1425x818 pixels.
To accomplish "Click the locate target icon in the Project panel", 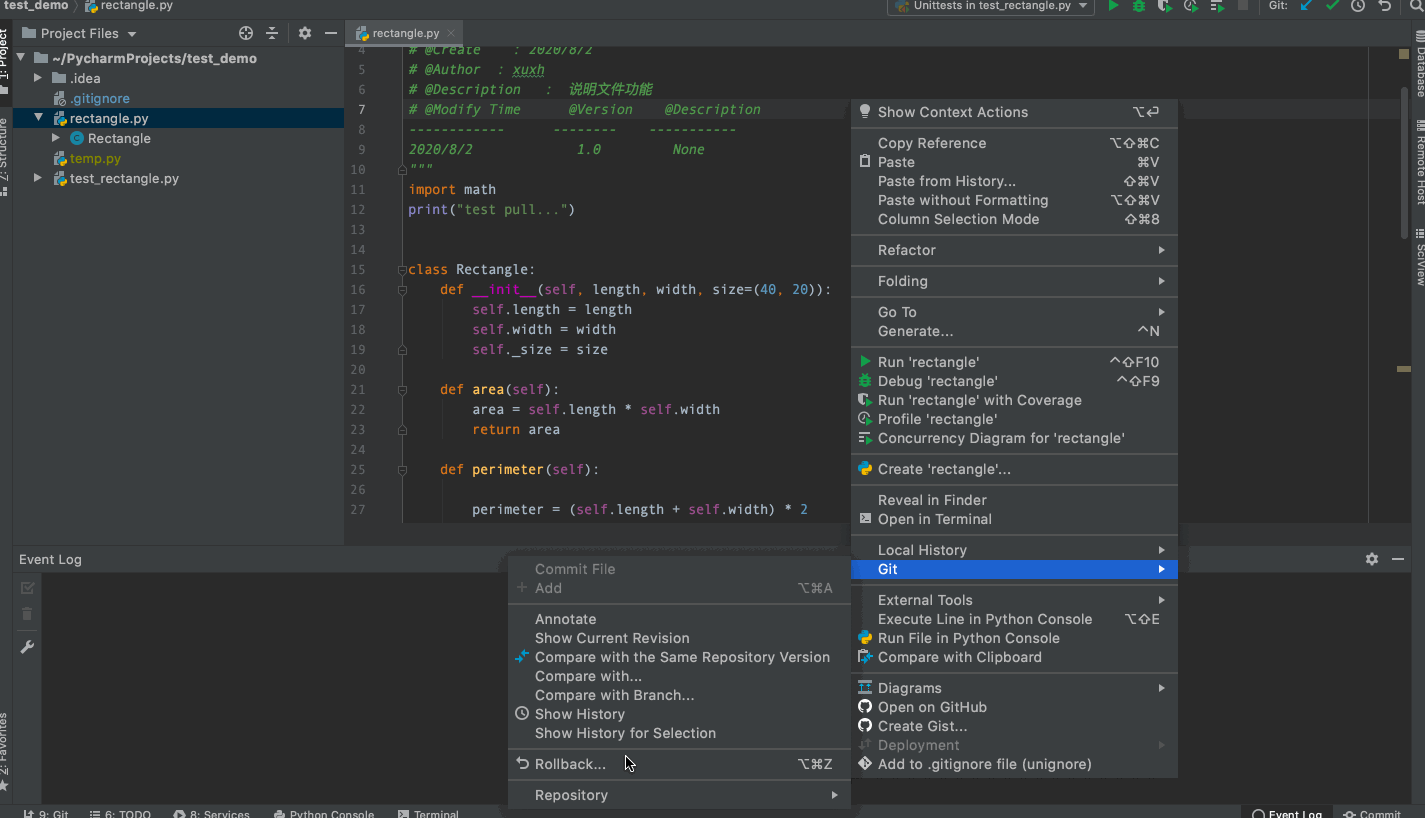I will tap(246, 33).
